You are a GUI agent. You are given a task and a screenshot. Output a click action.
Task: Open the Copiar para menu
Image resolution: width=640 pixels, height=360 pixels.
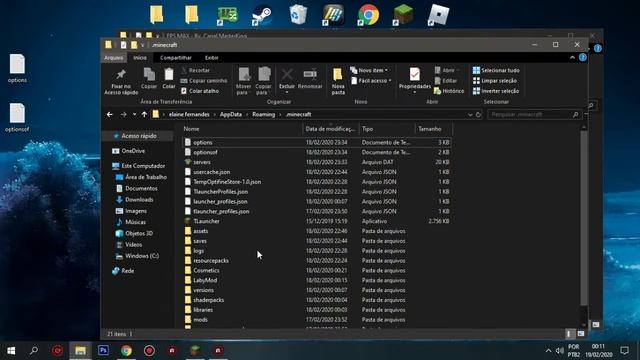264,82
